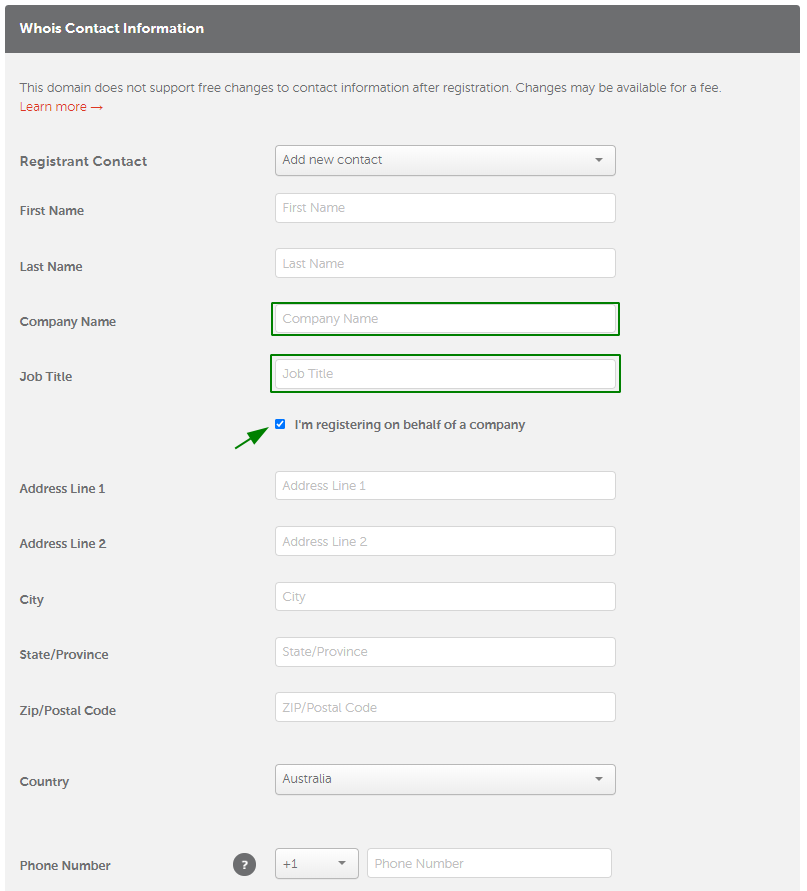Click the caret beside the +1 code
This screenshot has height=891, width=807.
pos(342,863)
